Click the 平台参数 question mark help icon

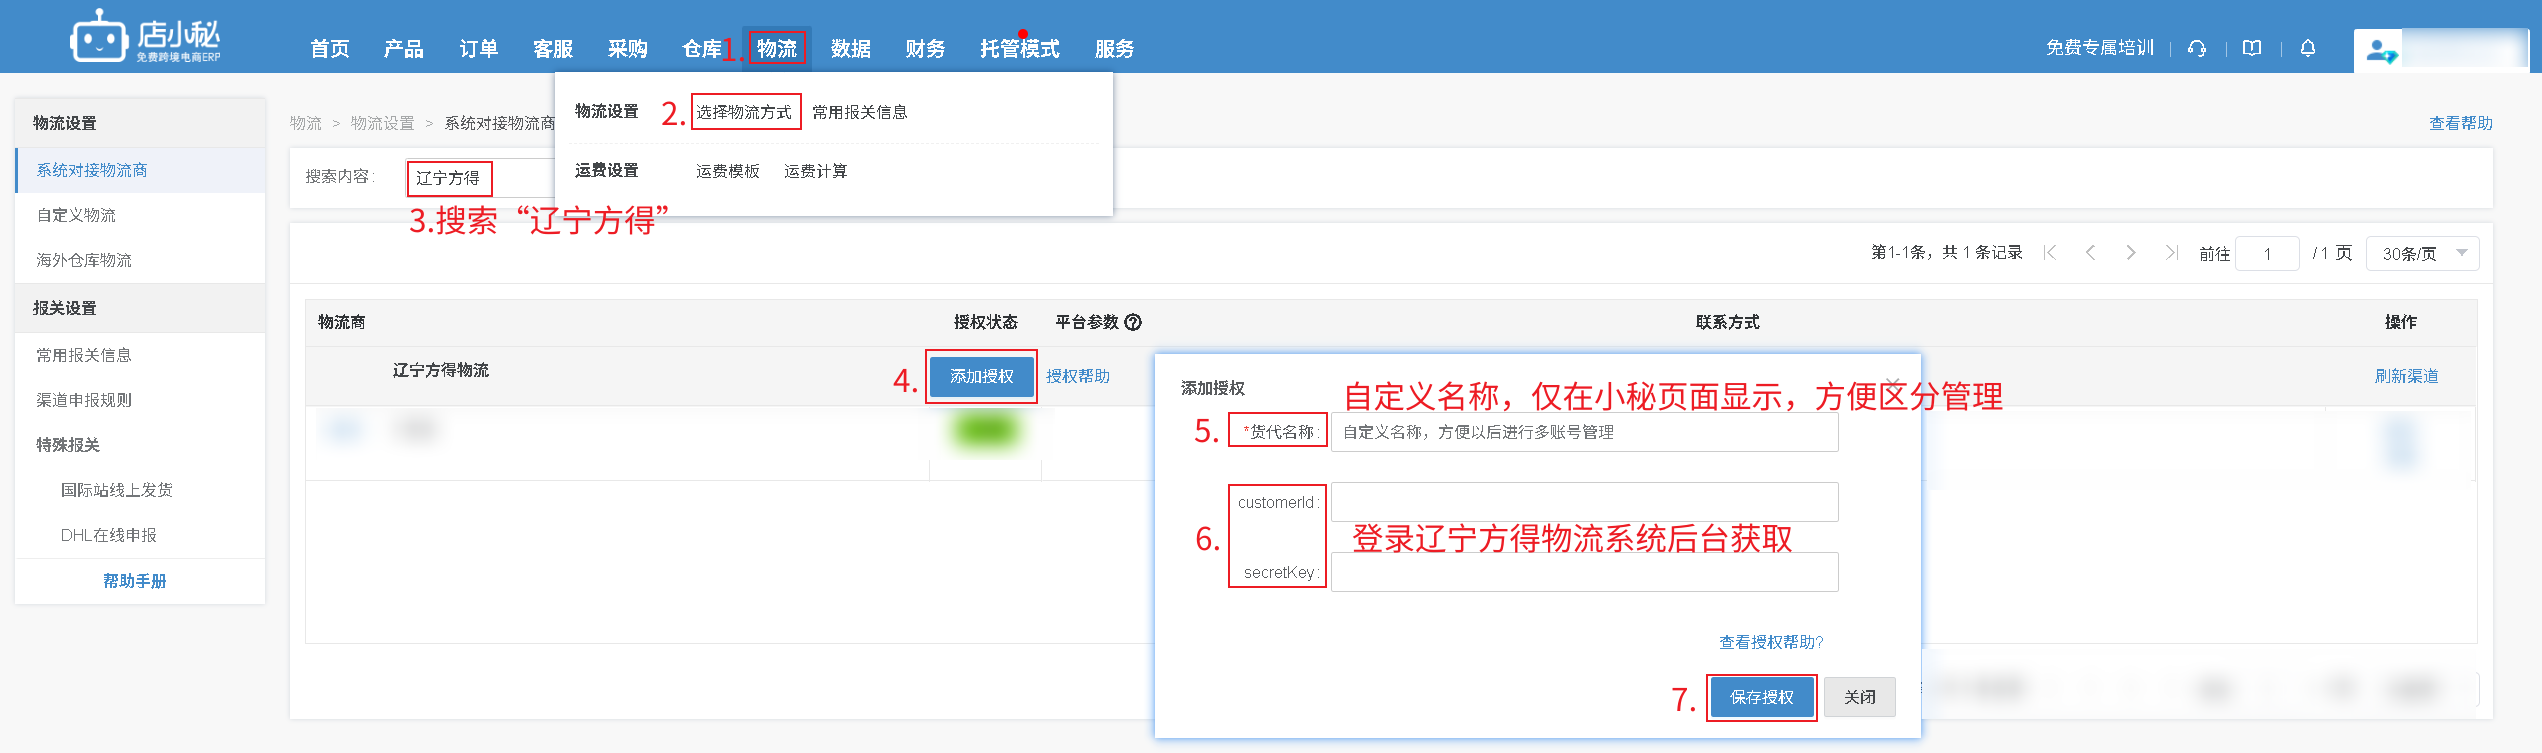[1133, 322]
